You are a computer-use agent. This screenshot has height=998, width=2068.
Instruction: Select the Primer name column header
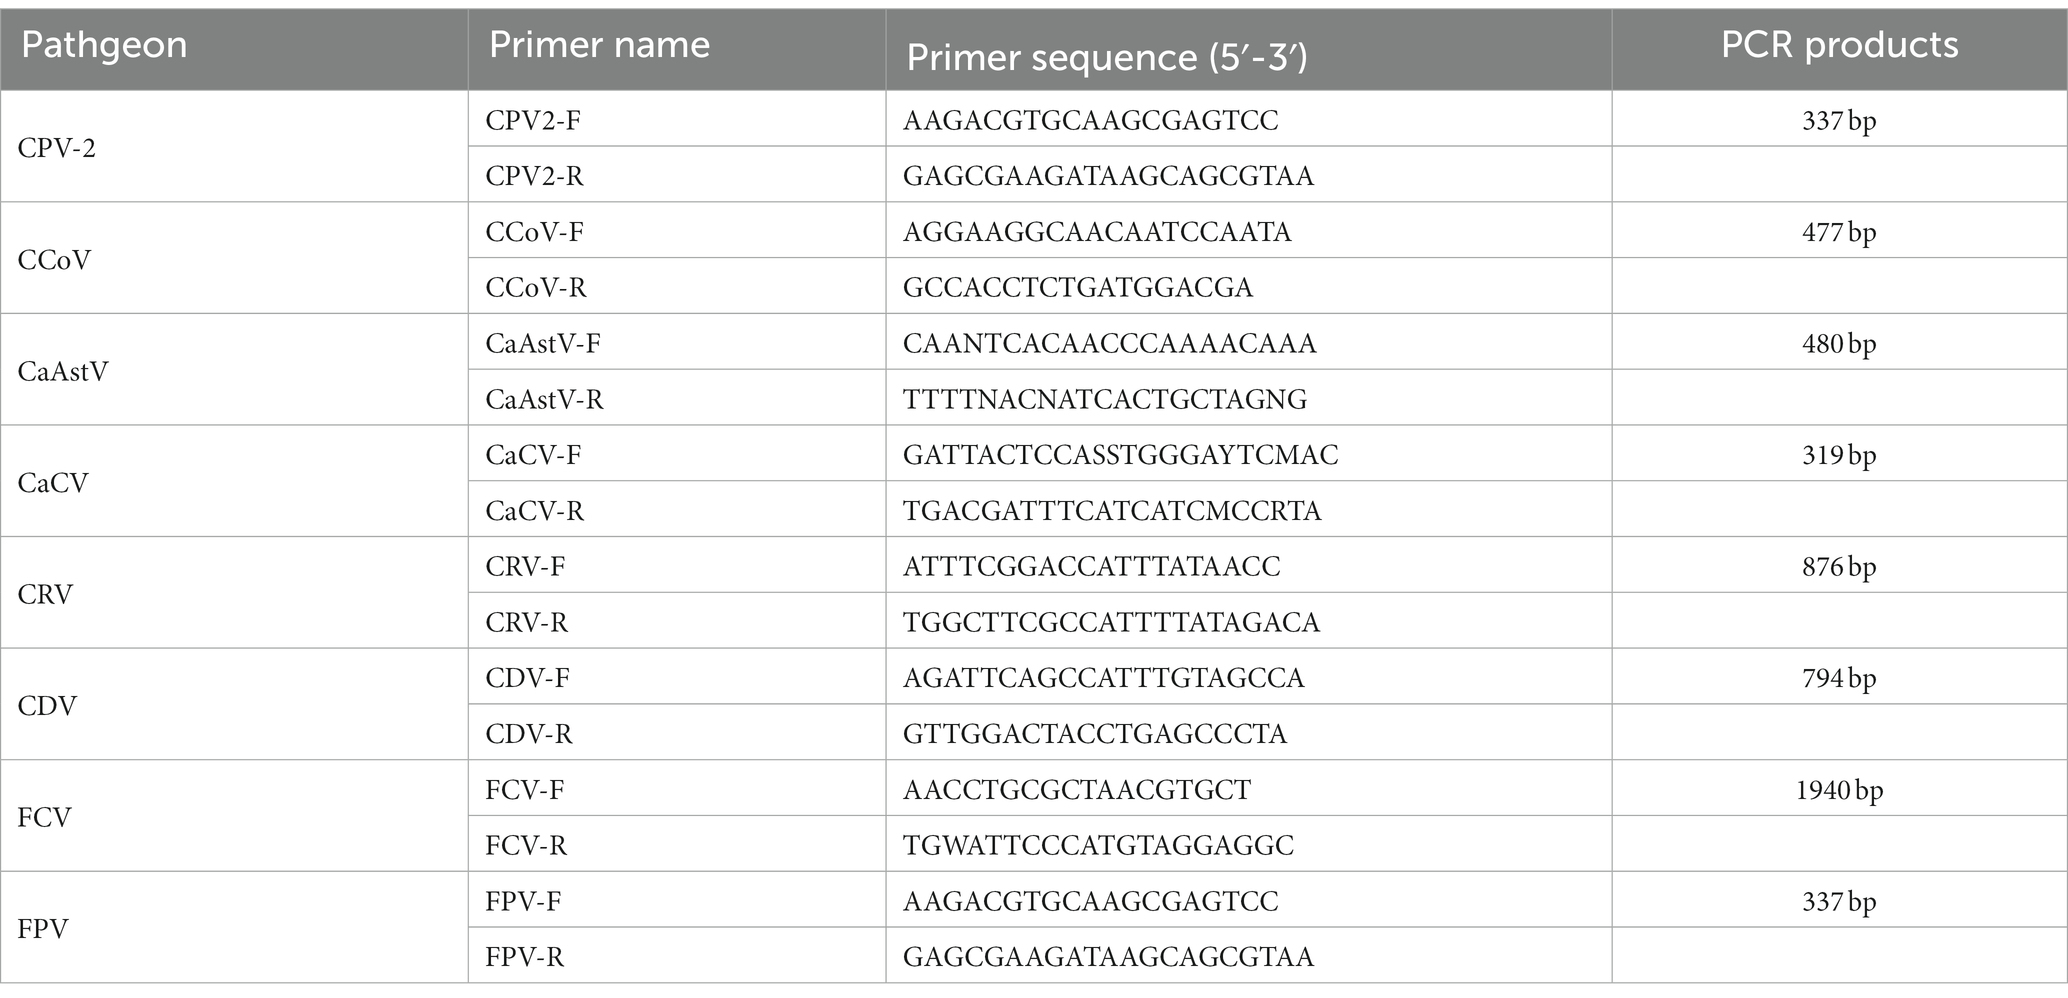pyautogui.click(x=599, y=46)
